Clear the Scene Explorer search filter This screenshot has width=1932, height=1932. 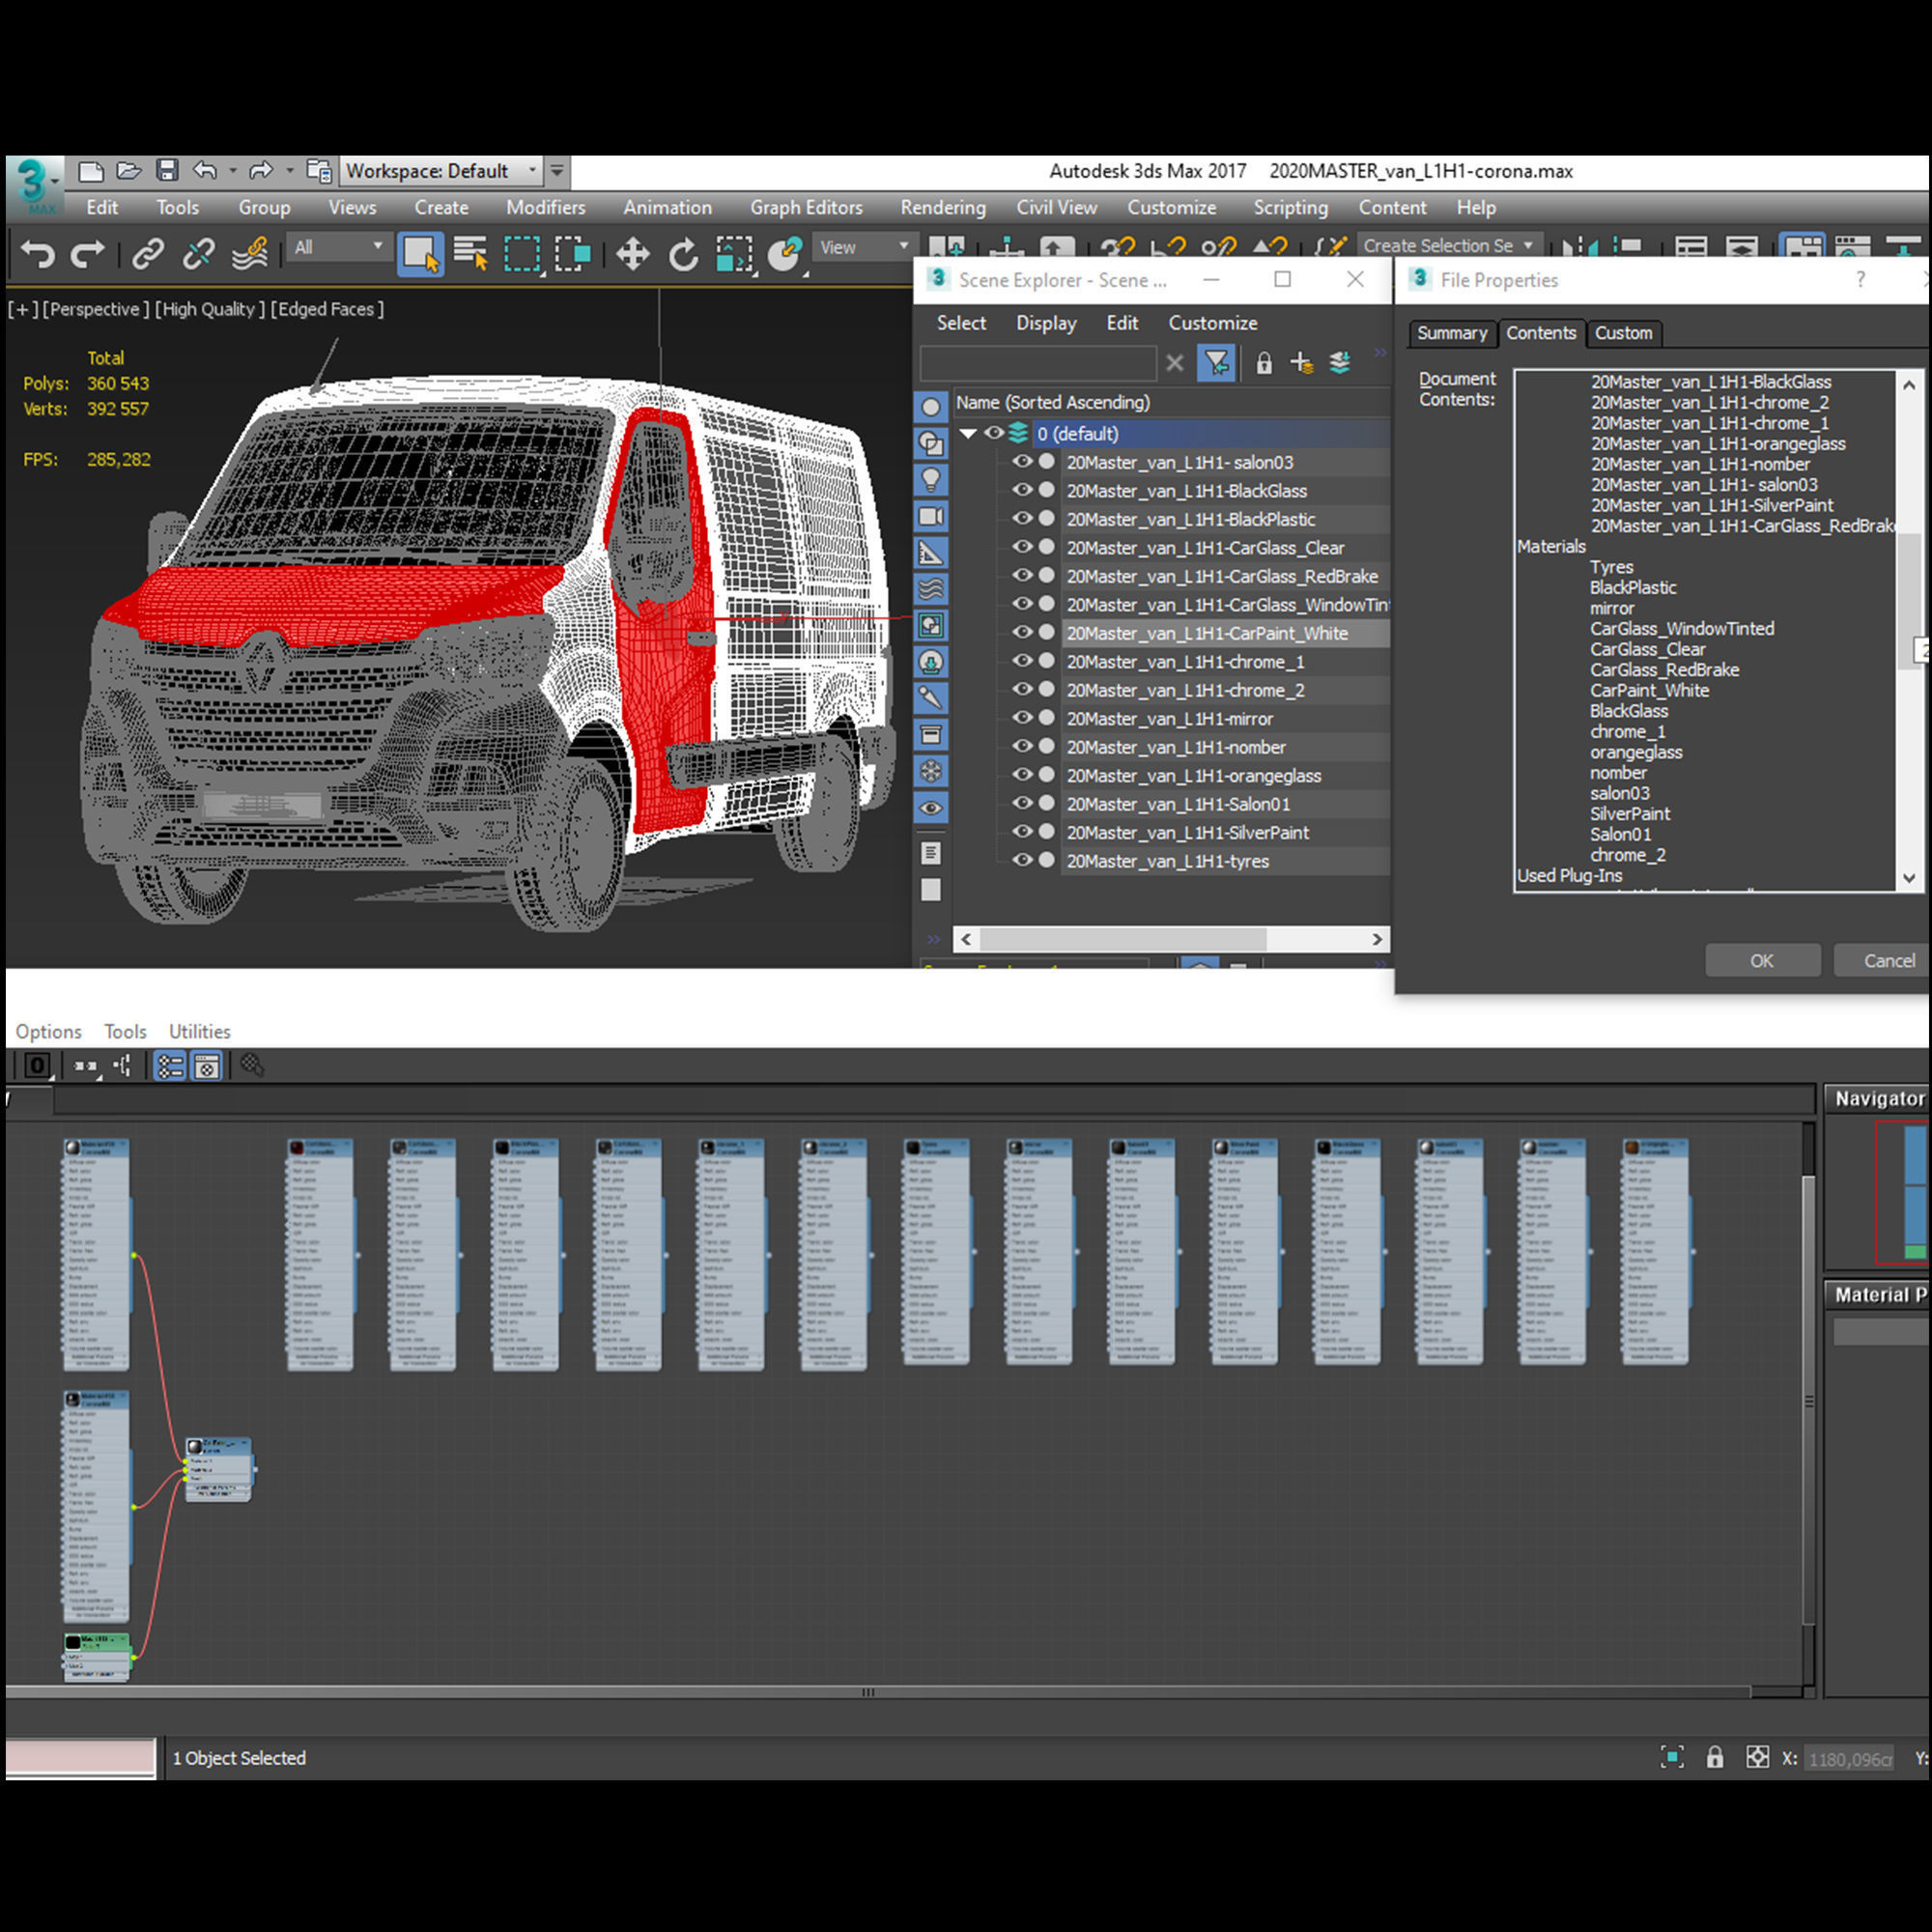point(1175,363)
